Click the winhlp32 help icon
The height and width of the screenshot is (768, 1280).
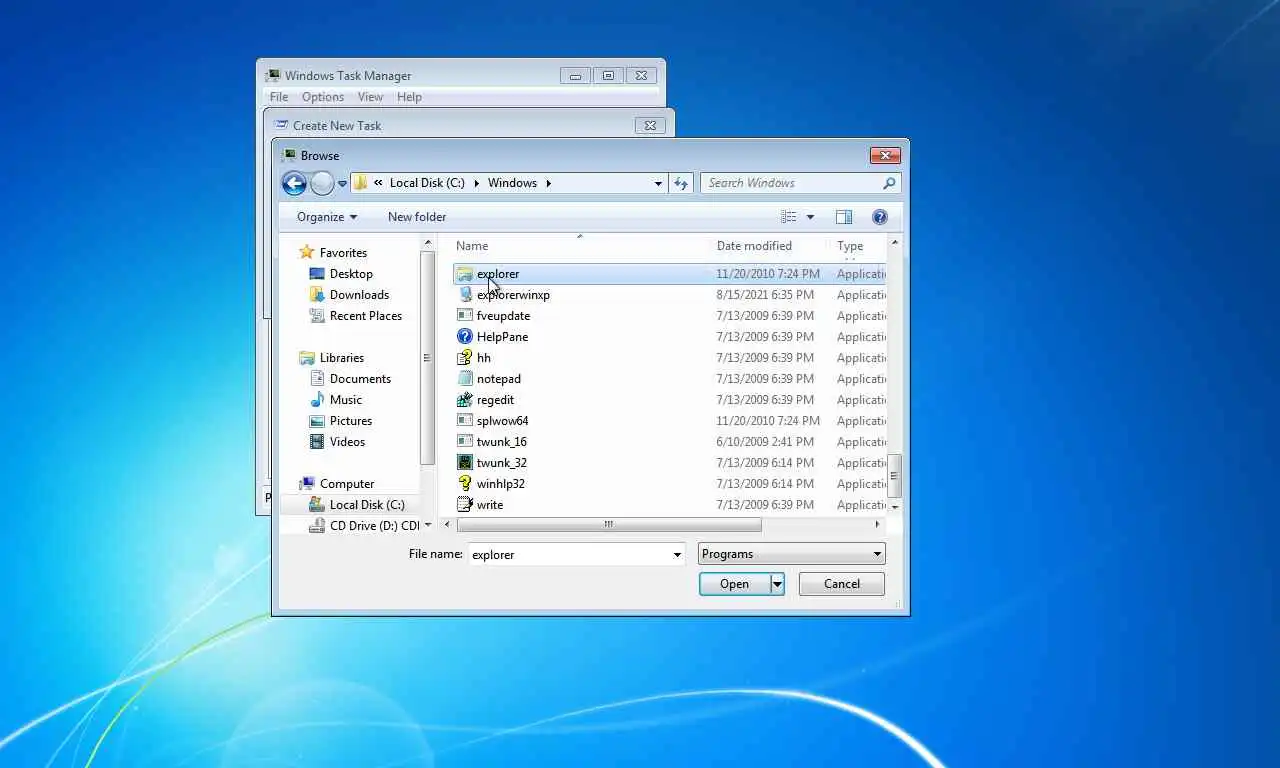[465, 484]
